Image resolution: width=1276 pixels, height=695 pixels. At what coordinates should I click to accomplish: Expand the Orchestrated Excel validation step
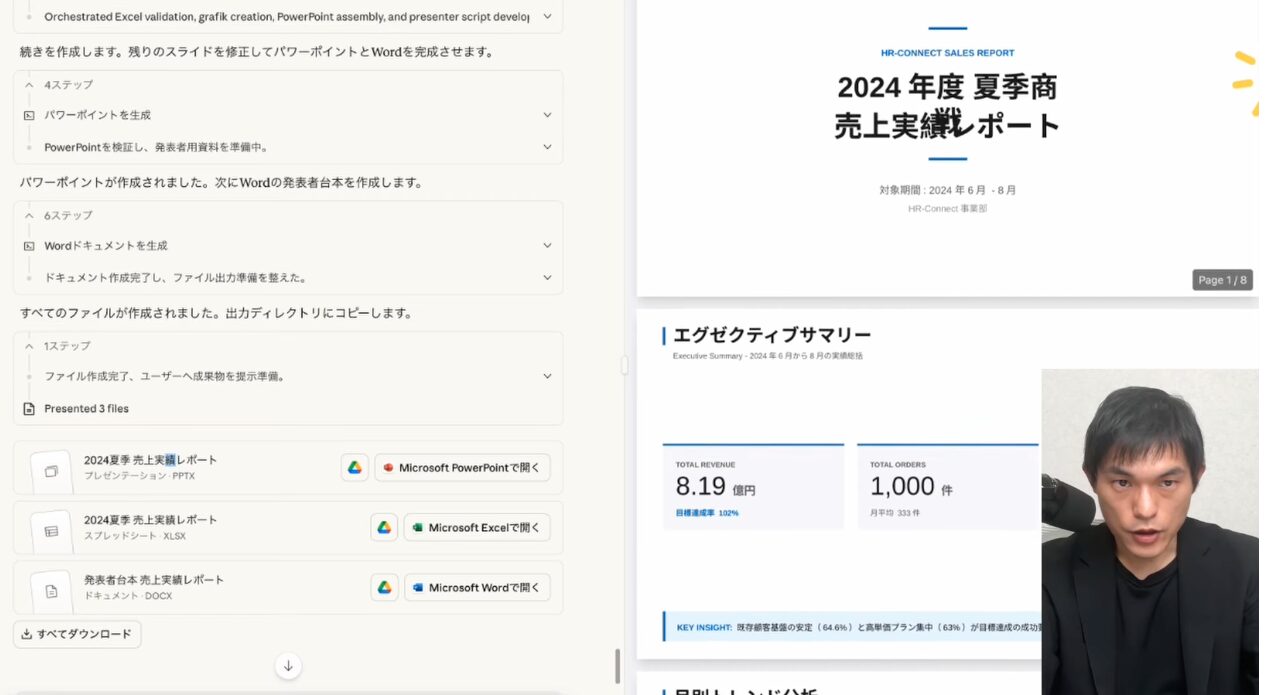click(x=547, y=17)
